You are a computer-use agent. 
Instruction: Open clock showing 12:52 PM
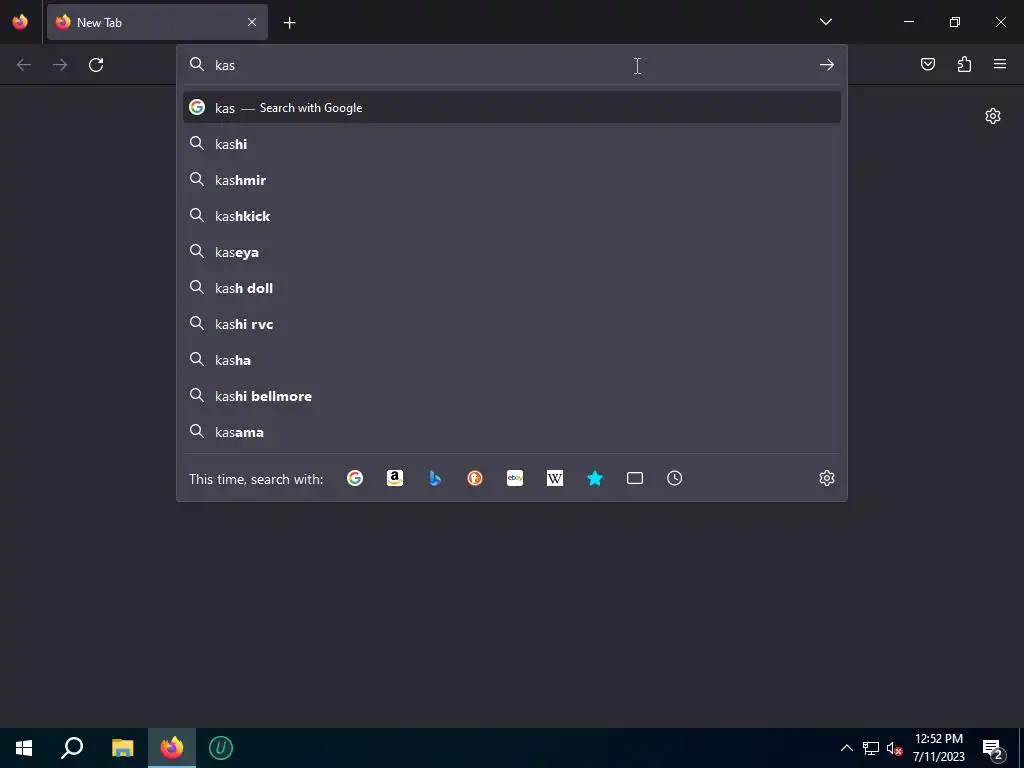[x=938, y=748]
